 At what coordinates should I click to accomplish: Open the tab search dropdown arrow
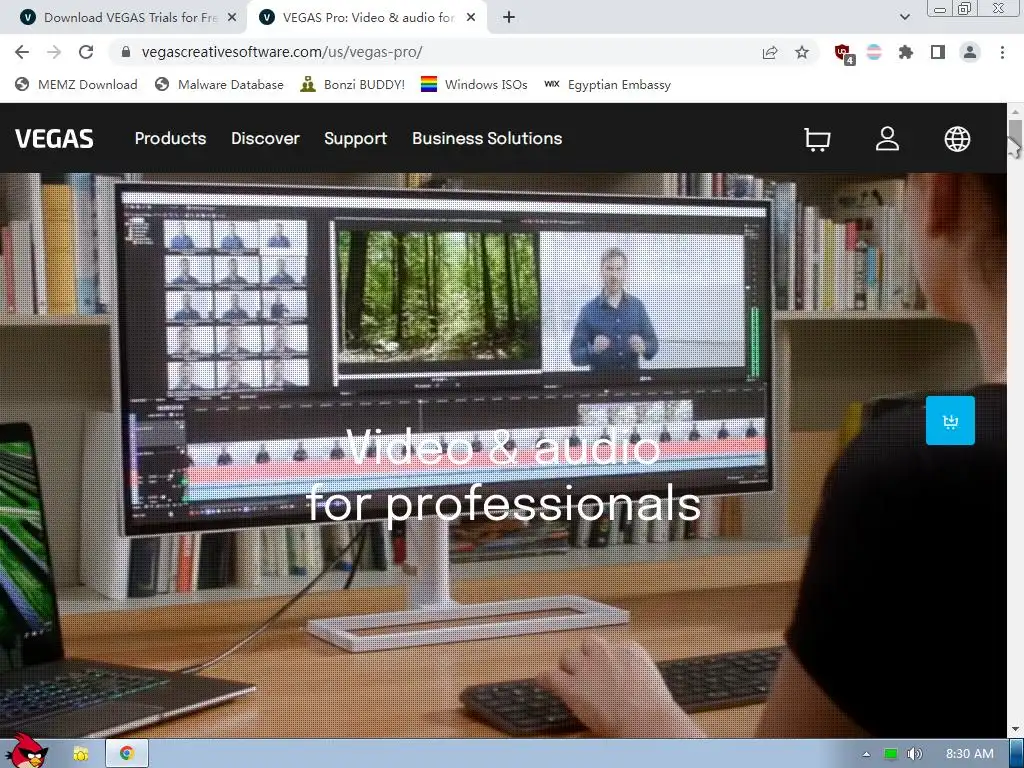click(x=904, y=18)
